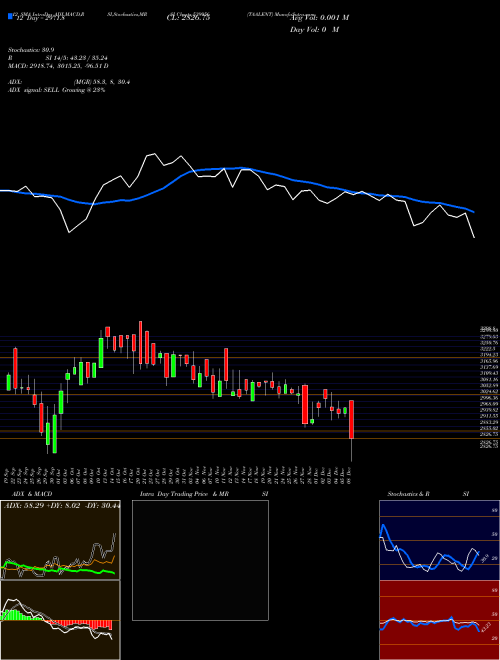Select the CL: 2826.75 closing price text
Screen dimensions: 500x660
(x=188, y=18)
